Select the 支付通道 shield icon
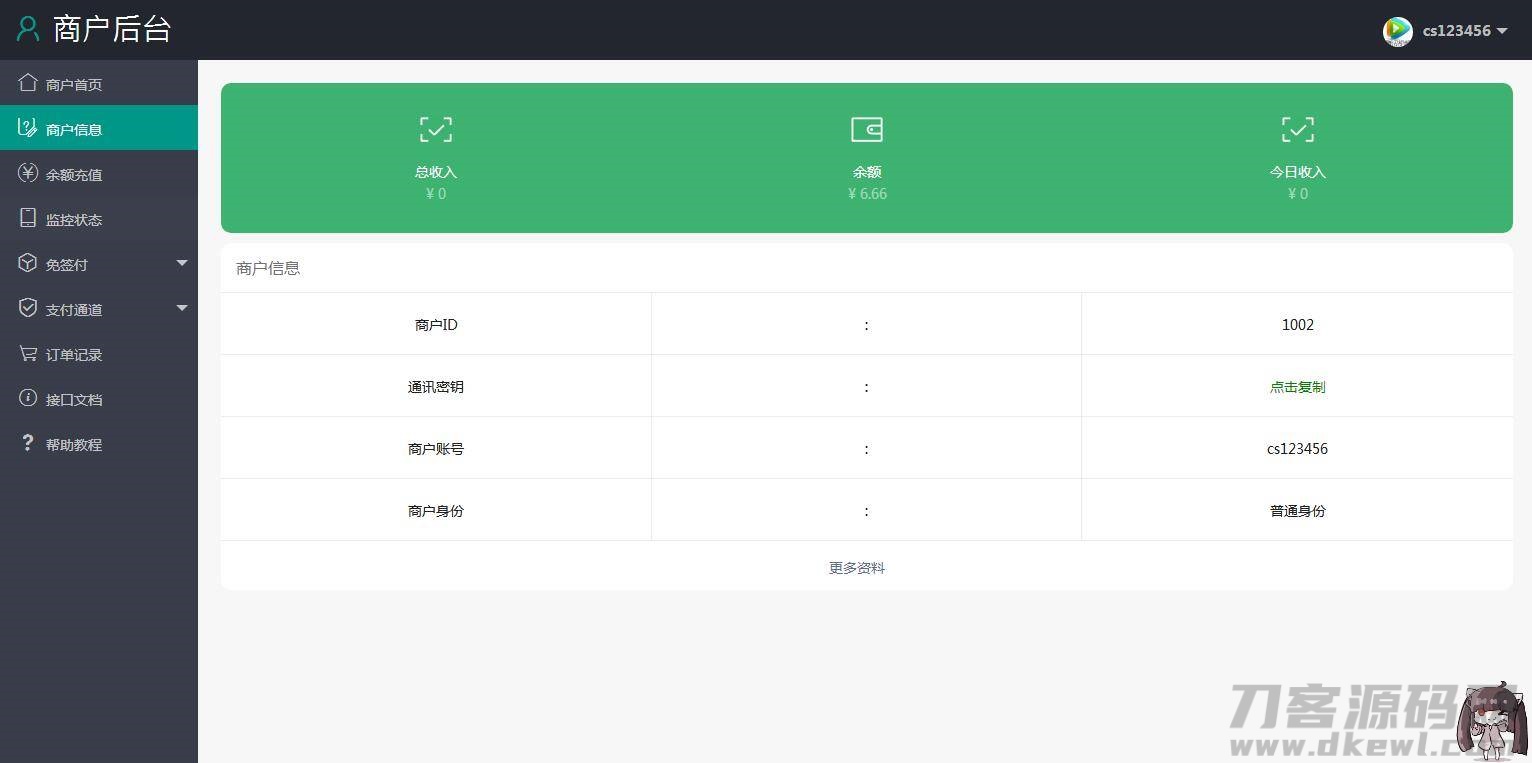Viewport: 1532px width, 763px height. coord(28,308)
